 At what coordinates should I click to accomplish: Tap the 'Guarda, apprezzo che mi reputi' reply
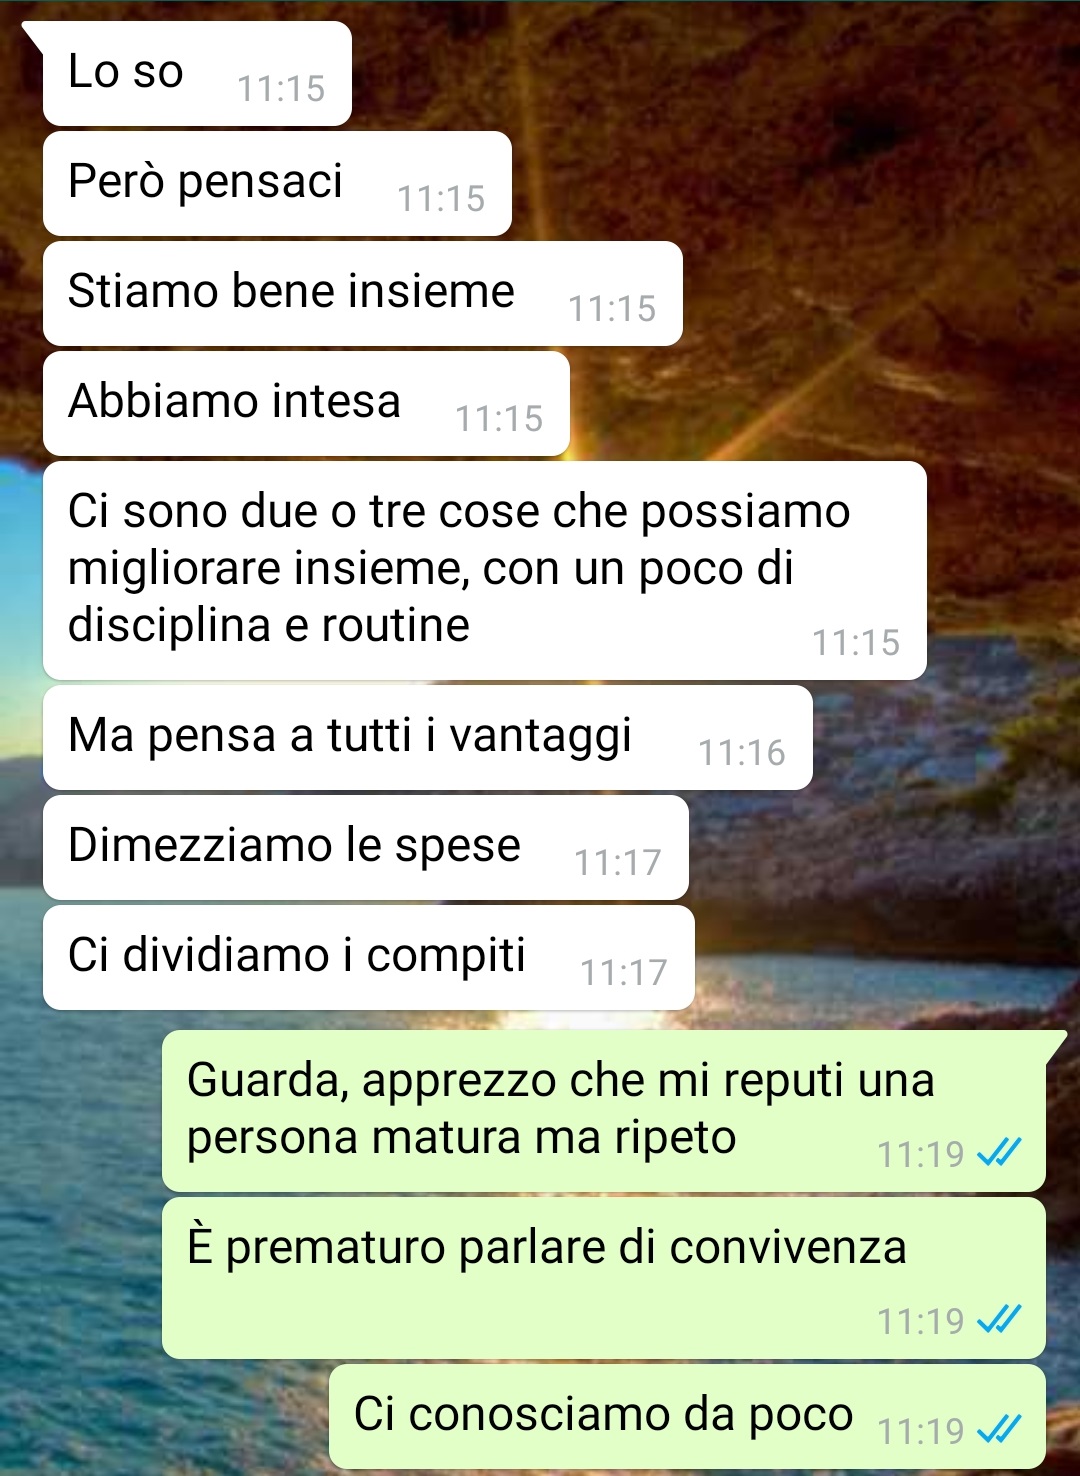pyautogui.click(x=604, y=1111)
